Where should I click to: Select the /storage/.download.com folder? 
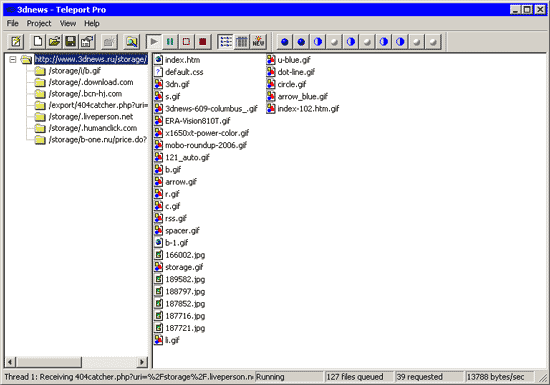91,82
